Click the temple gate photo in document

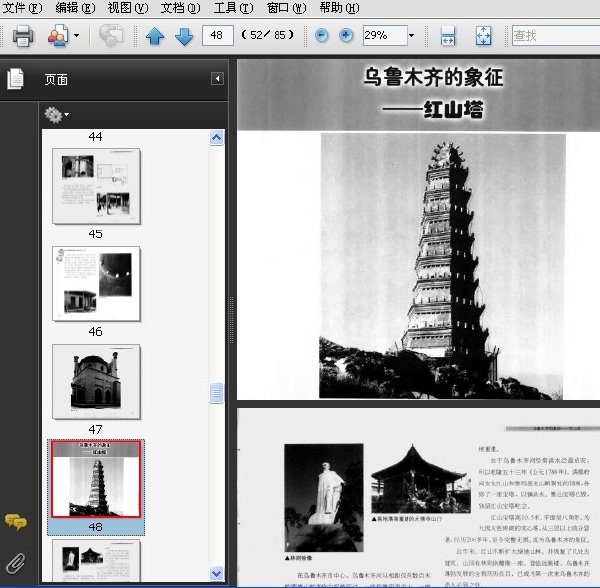click(421, 478)
